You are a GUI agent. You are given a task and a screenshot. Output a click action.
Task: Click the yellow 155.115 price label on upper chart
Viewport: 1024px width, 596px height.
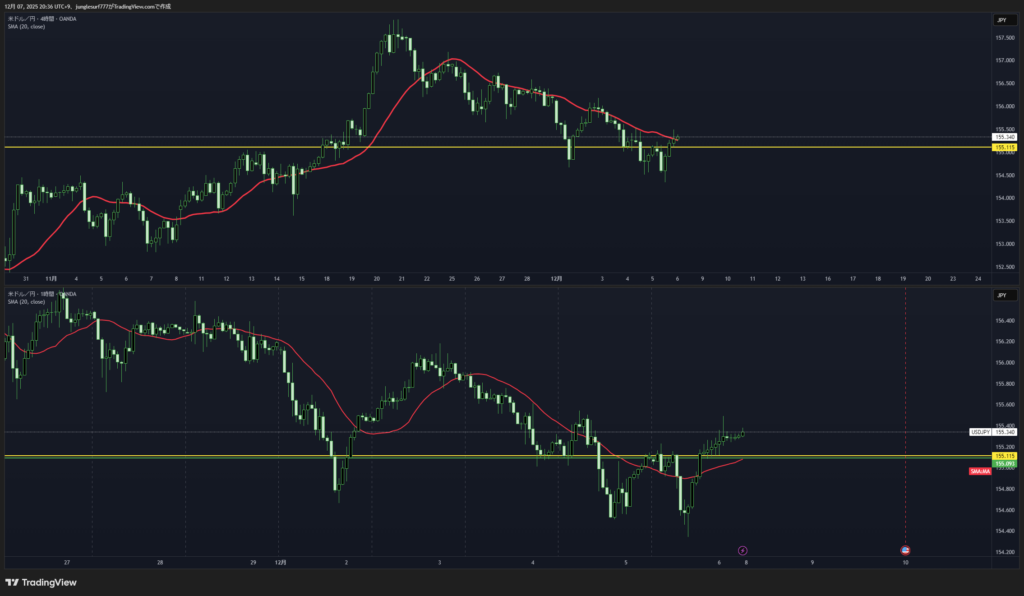(1003, 148)
